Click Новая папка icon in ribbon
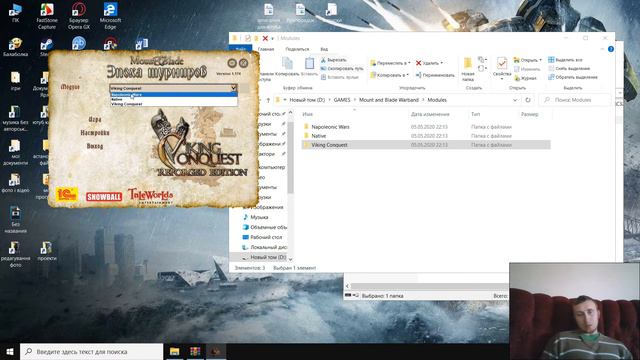 (468, 69)
